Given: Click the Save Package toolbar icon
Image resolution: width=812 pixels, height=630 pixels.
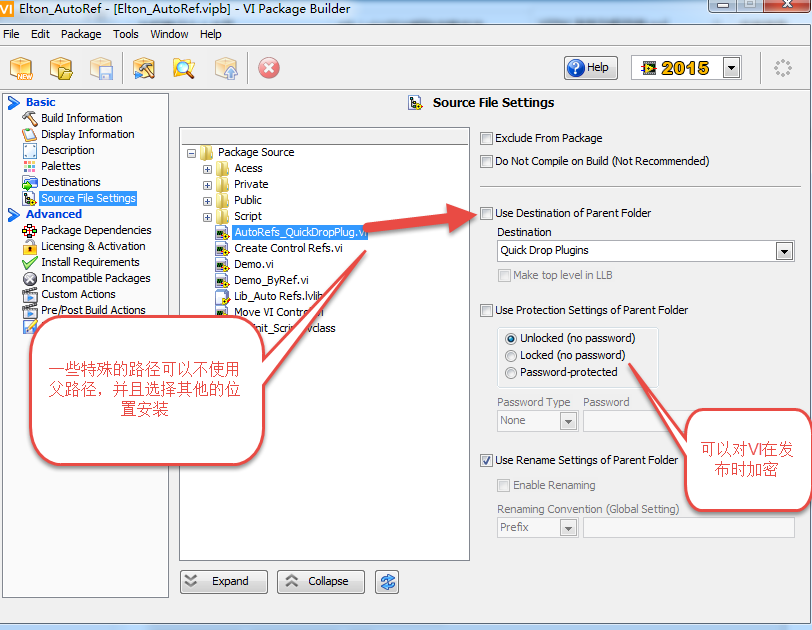Looking at the screenshot, I should [x=102, y=68].
